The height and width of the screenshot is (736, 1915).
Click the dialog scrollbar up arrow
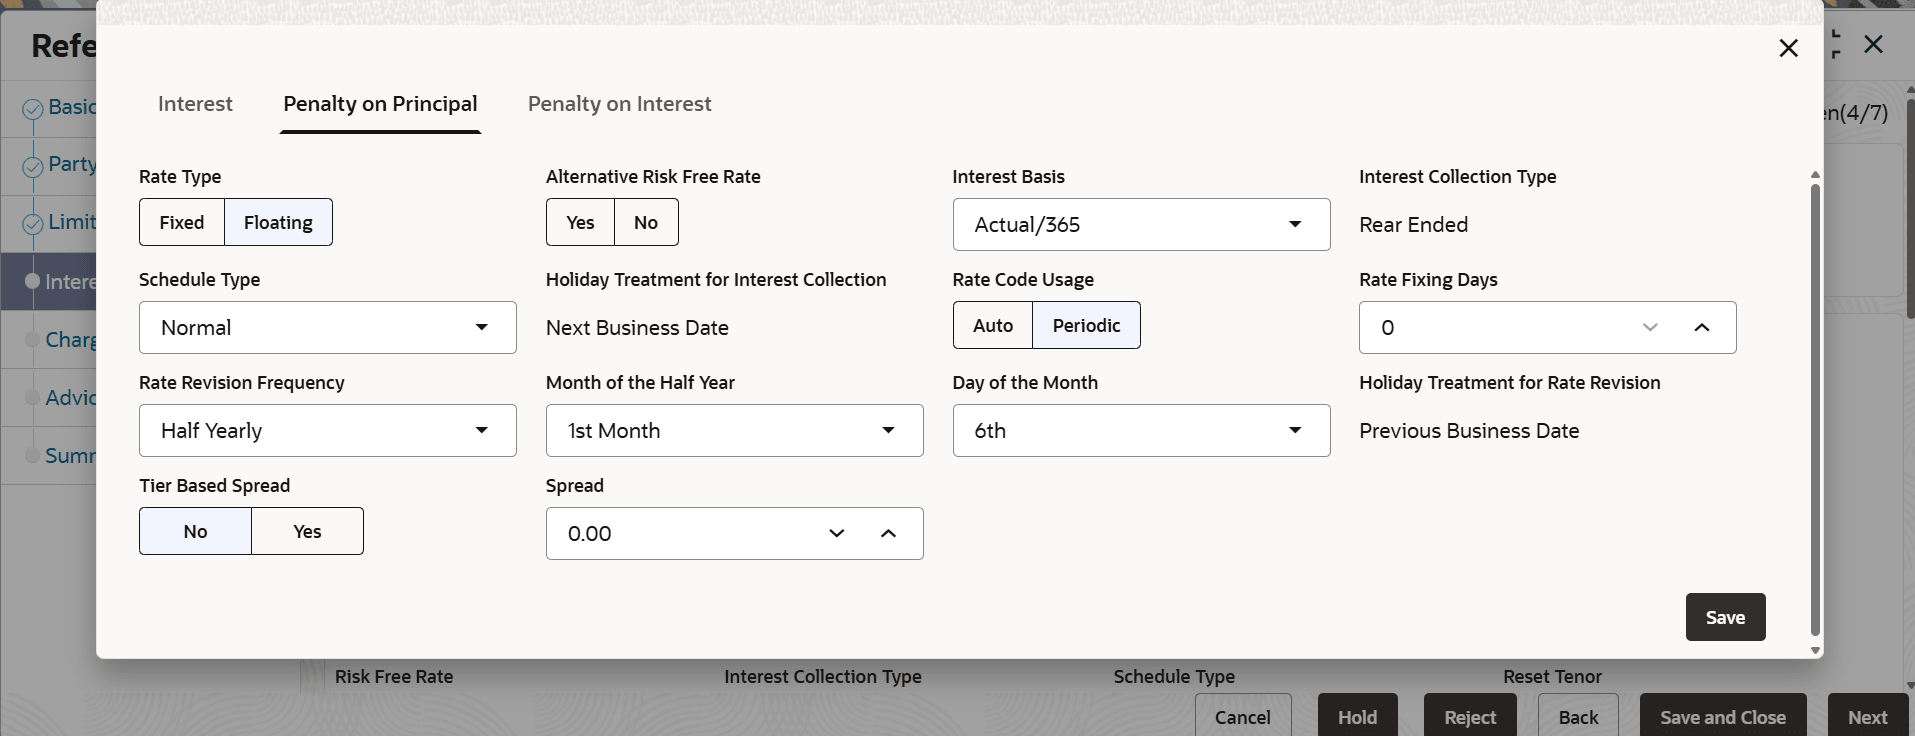click(1815, 175)
